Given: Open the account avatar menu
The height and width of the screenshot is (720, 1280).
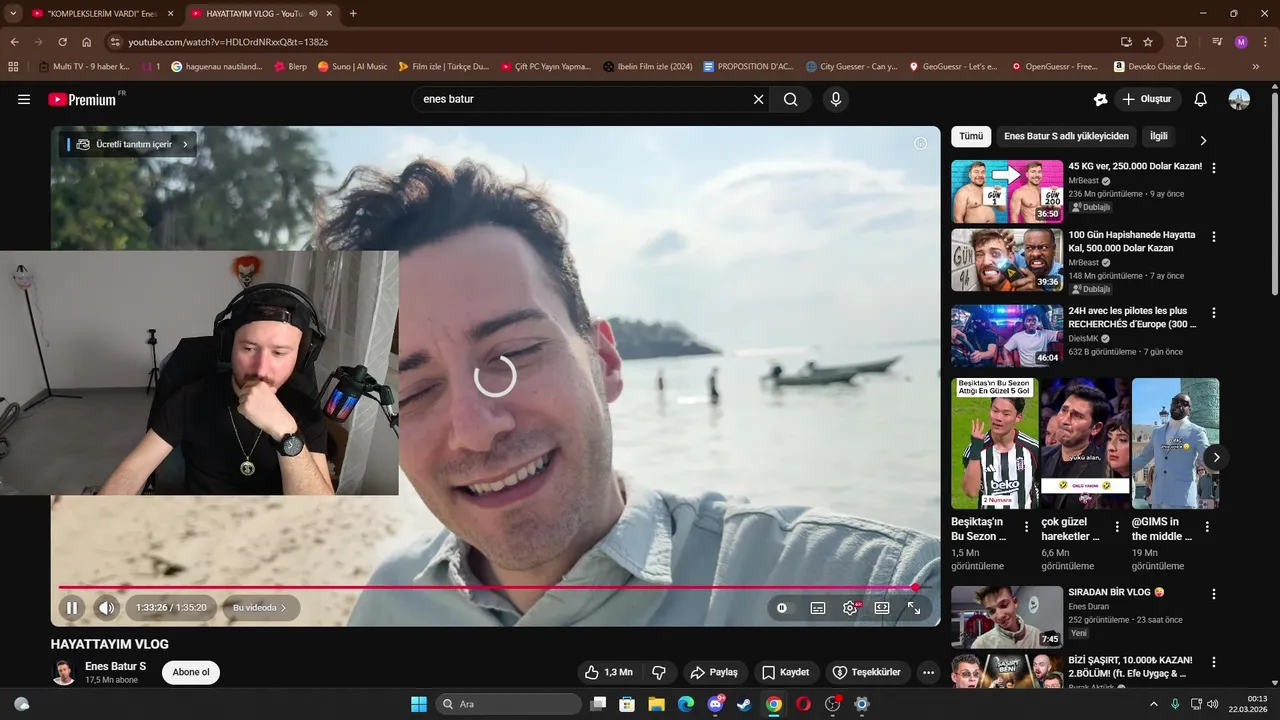Looking at the screenshot, I should [x=1239, y=99].
